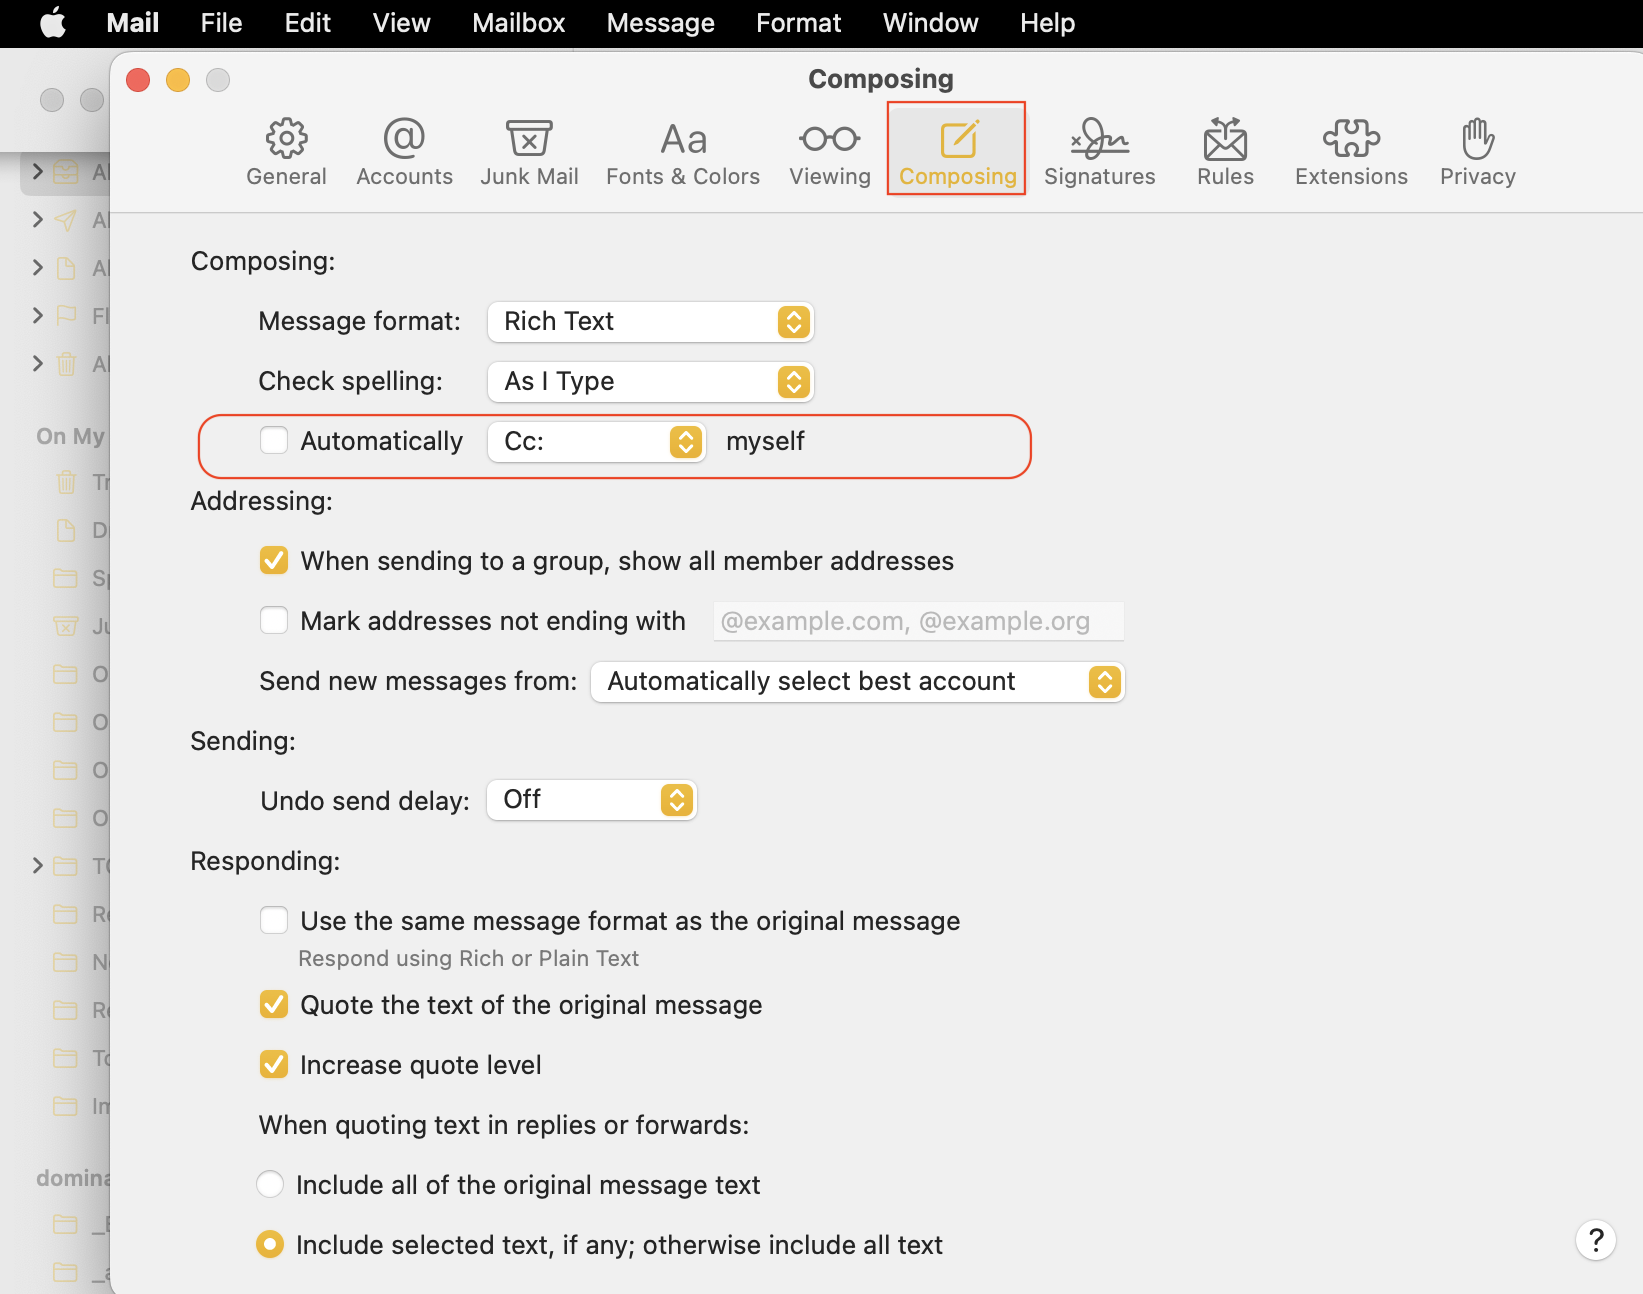
Task: Click the domain addresses input field
Action: pyautogui.click(x=919, y=621)
